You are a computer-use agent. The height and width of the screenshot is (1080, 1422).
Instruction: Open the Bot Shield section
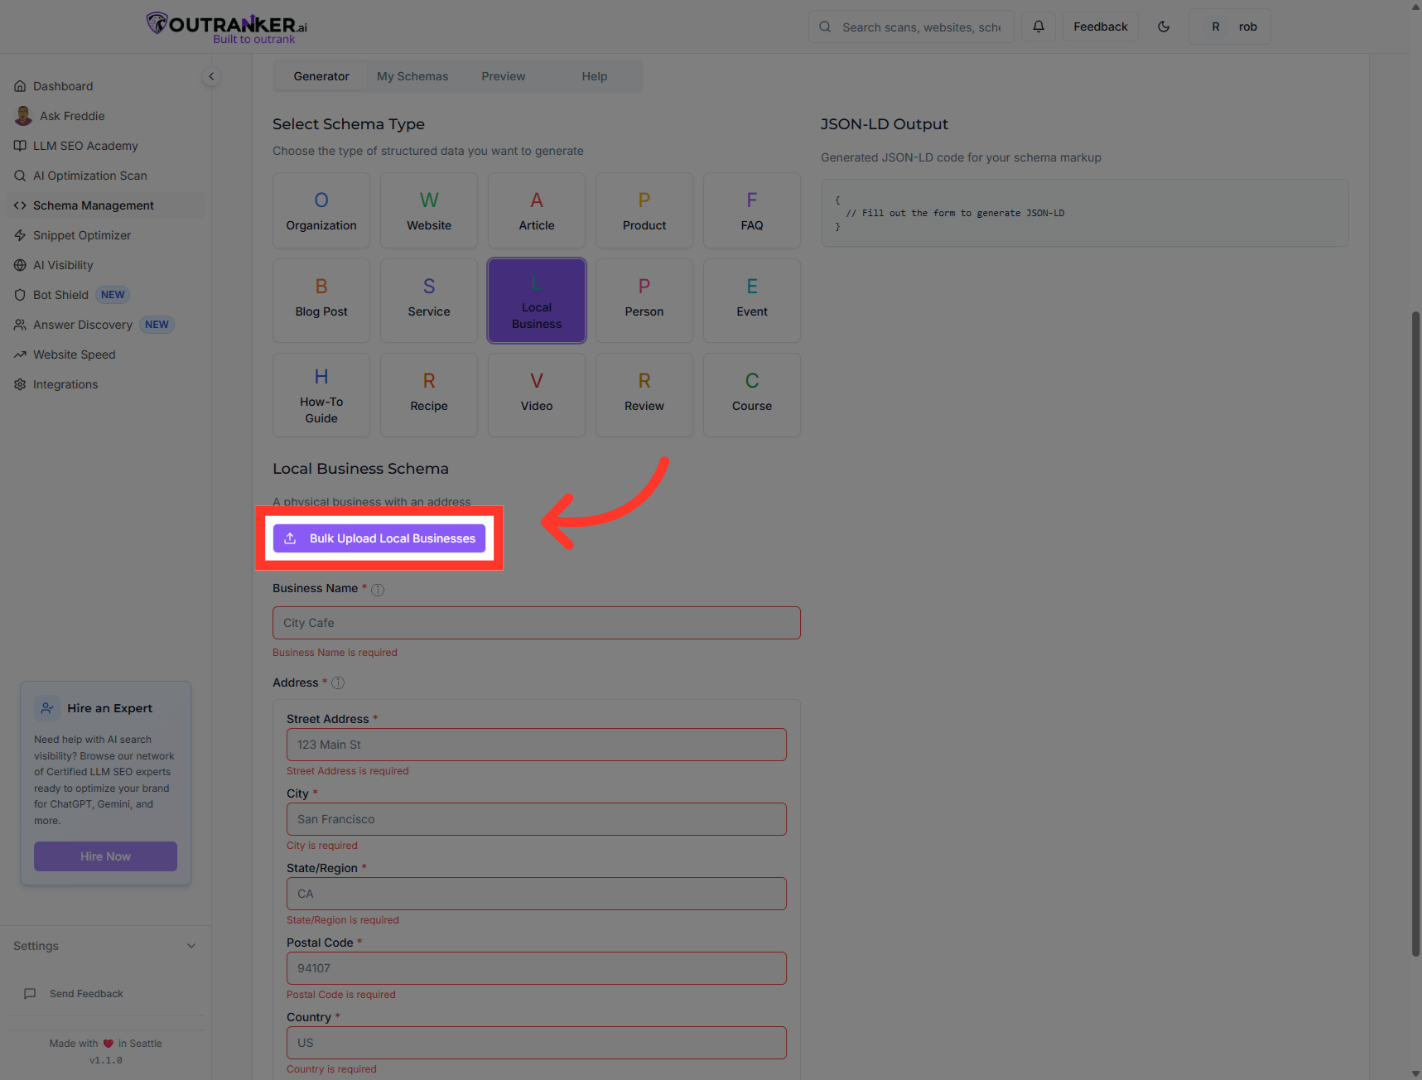tap(60, 294)
